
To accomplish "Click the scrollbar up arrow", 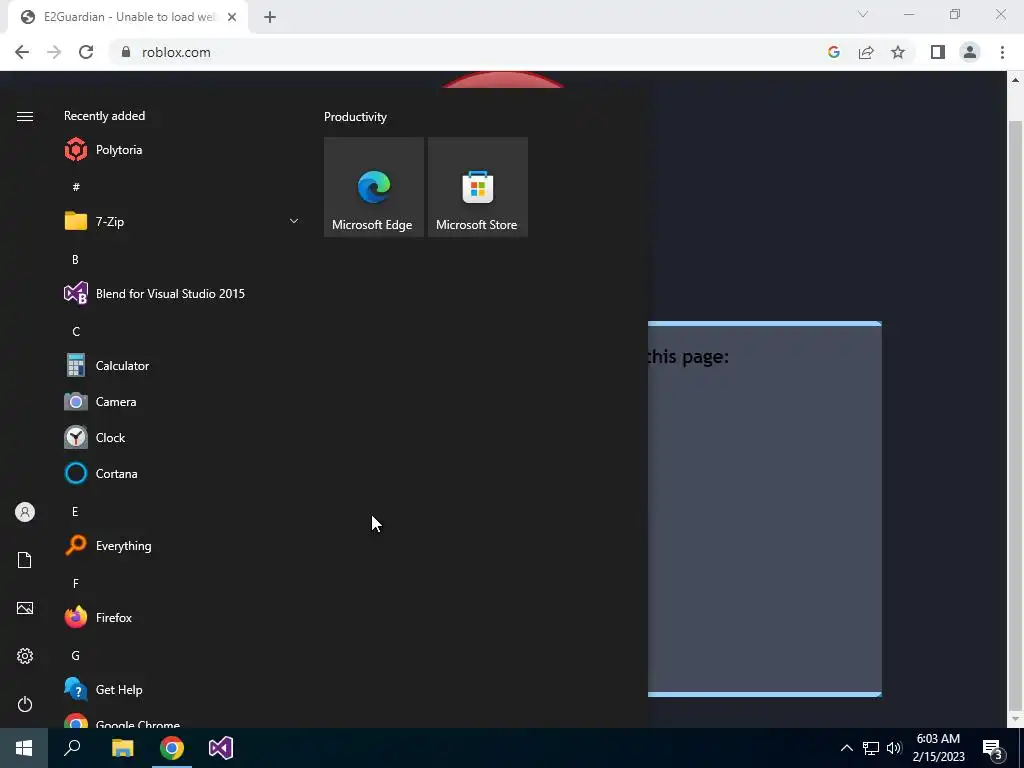I will pyautogui.click(x=1015, y=80).
